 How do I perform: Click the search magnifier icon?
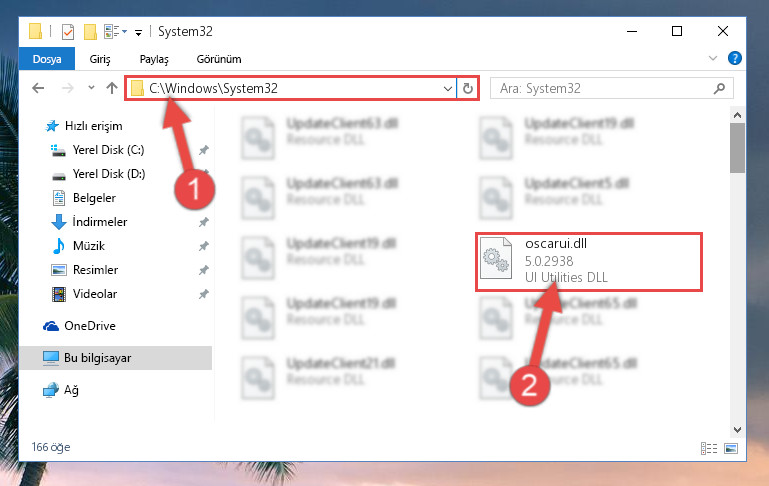point(719,89)
